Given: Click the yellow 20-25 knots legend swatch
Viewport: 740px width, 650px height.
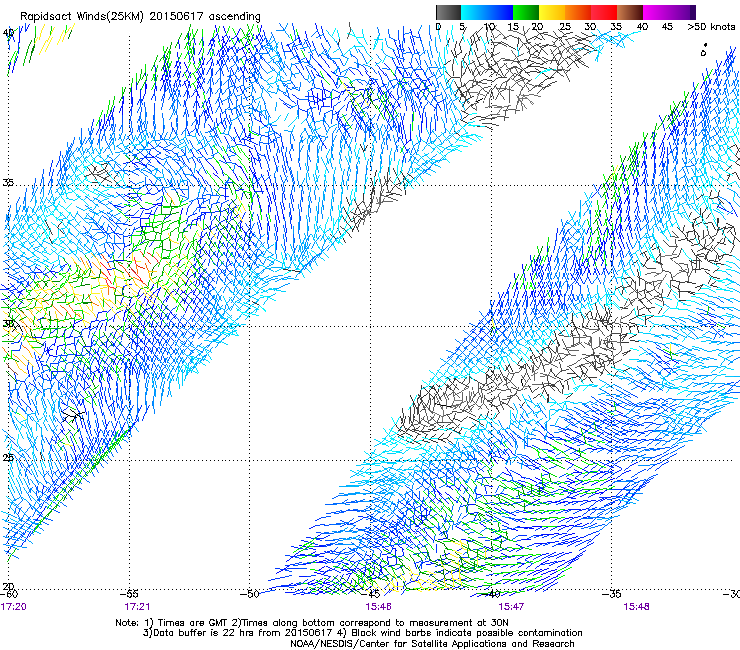Looking at the screenshot, I should pos(552,12).
